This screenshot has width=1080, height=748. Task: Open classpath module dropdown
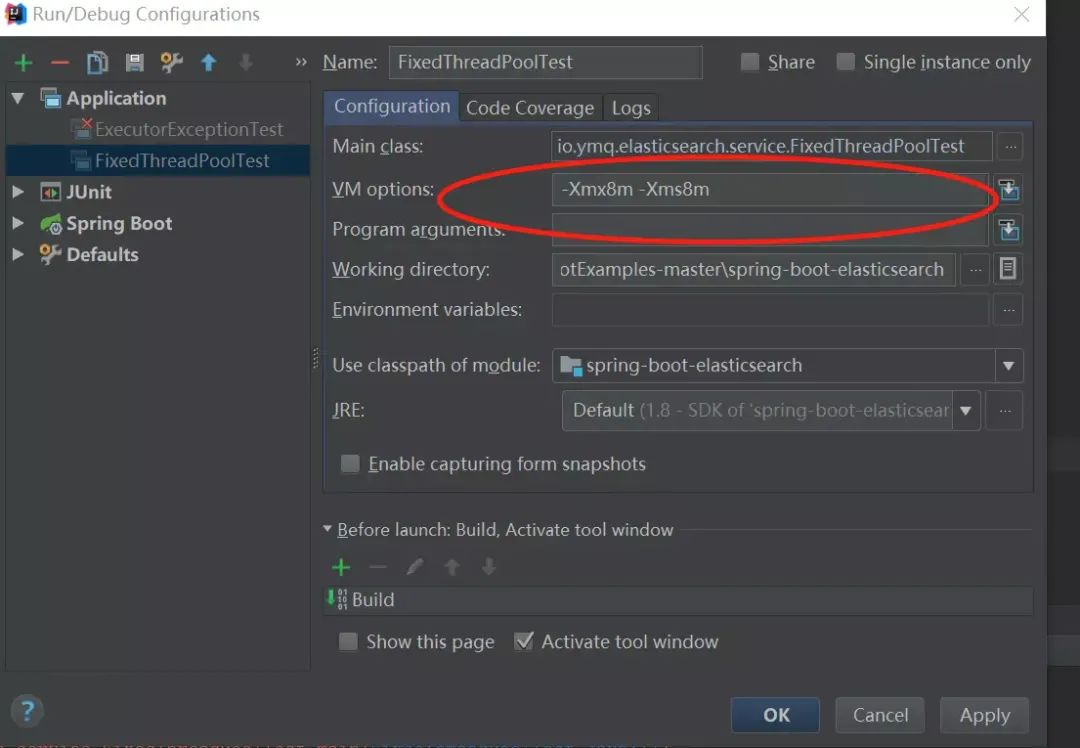point(1008,366)
